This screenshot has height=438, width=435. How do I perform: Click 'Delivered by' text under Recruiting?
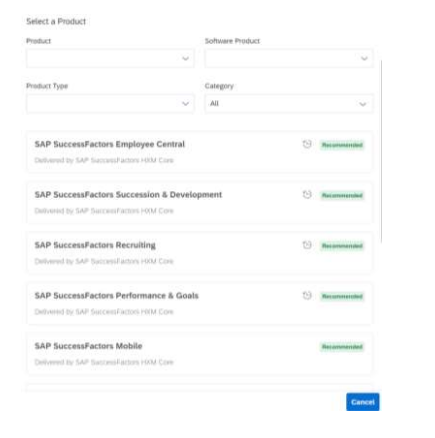104,261
